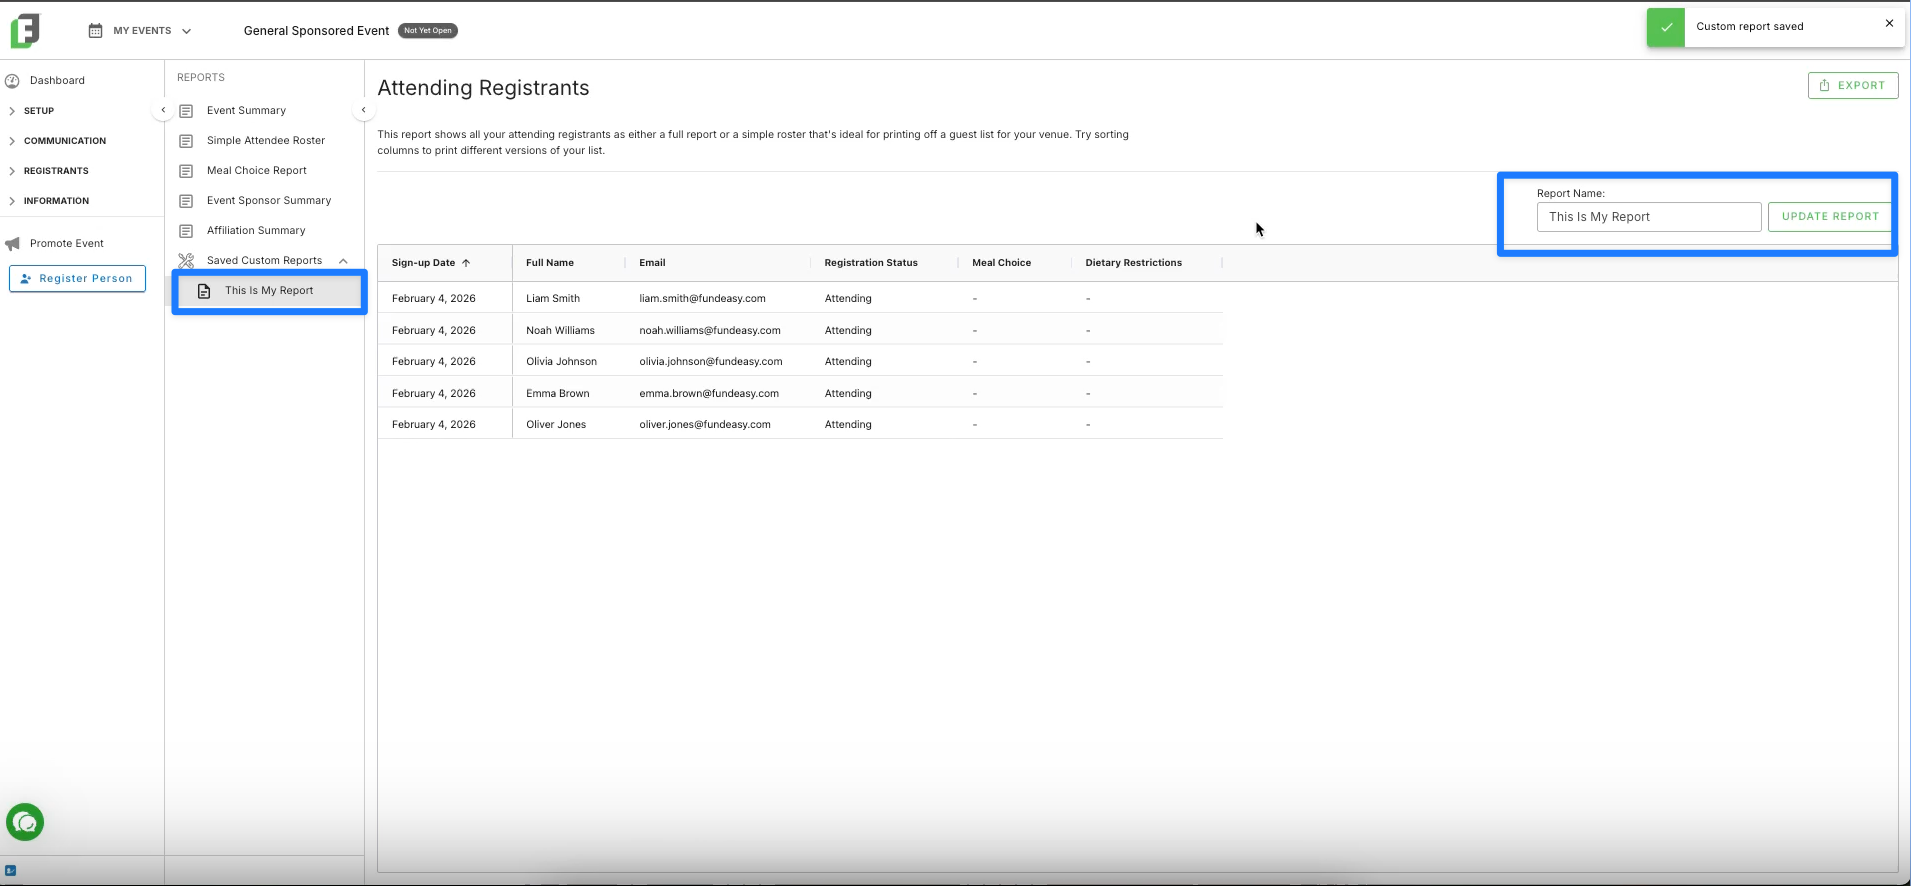Open the My Events dropdown
This screenshot has height=886, width=1911.
[x=140, y=31]
